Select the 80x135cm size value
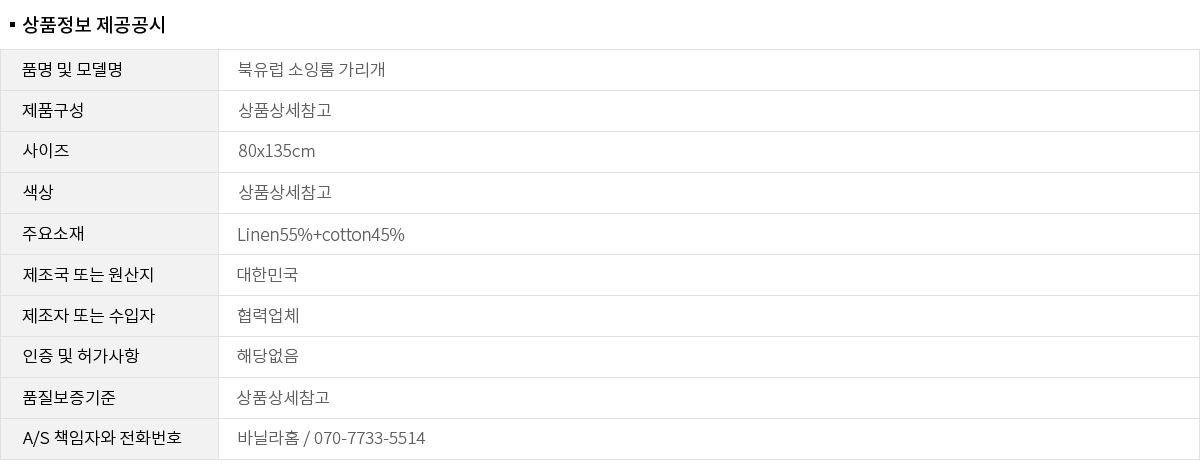Screen dimensions: 1200x475 coord(276,151)
